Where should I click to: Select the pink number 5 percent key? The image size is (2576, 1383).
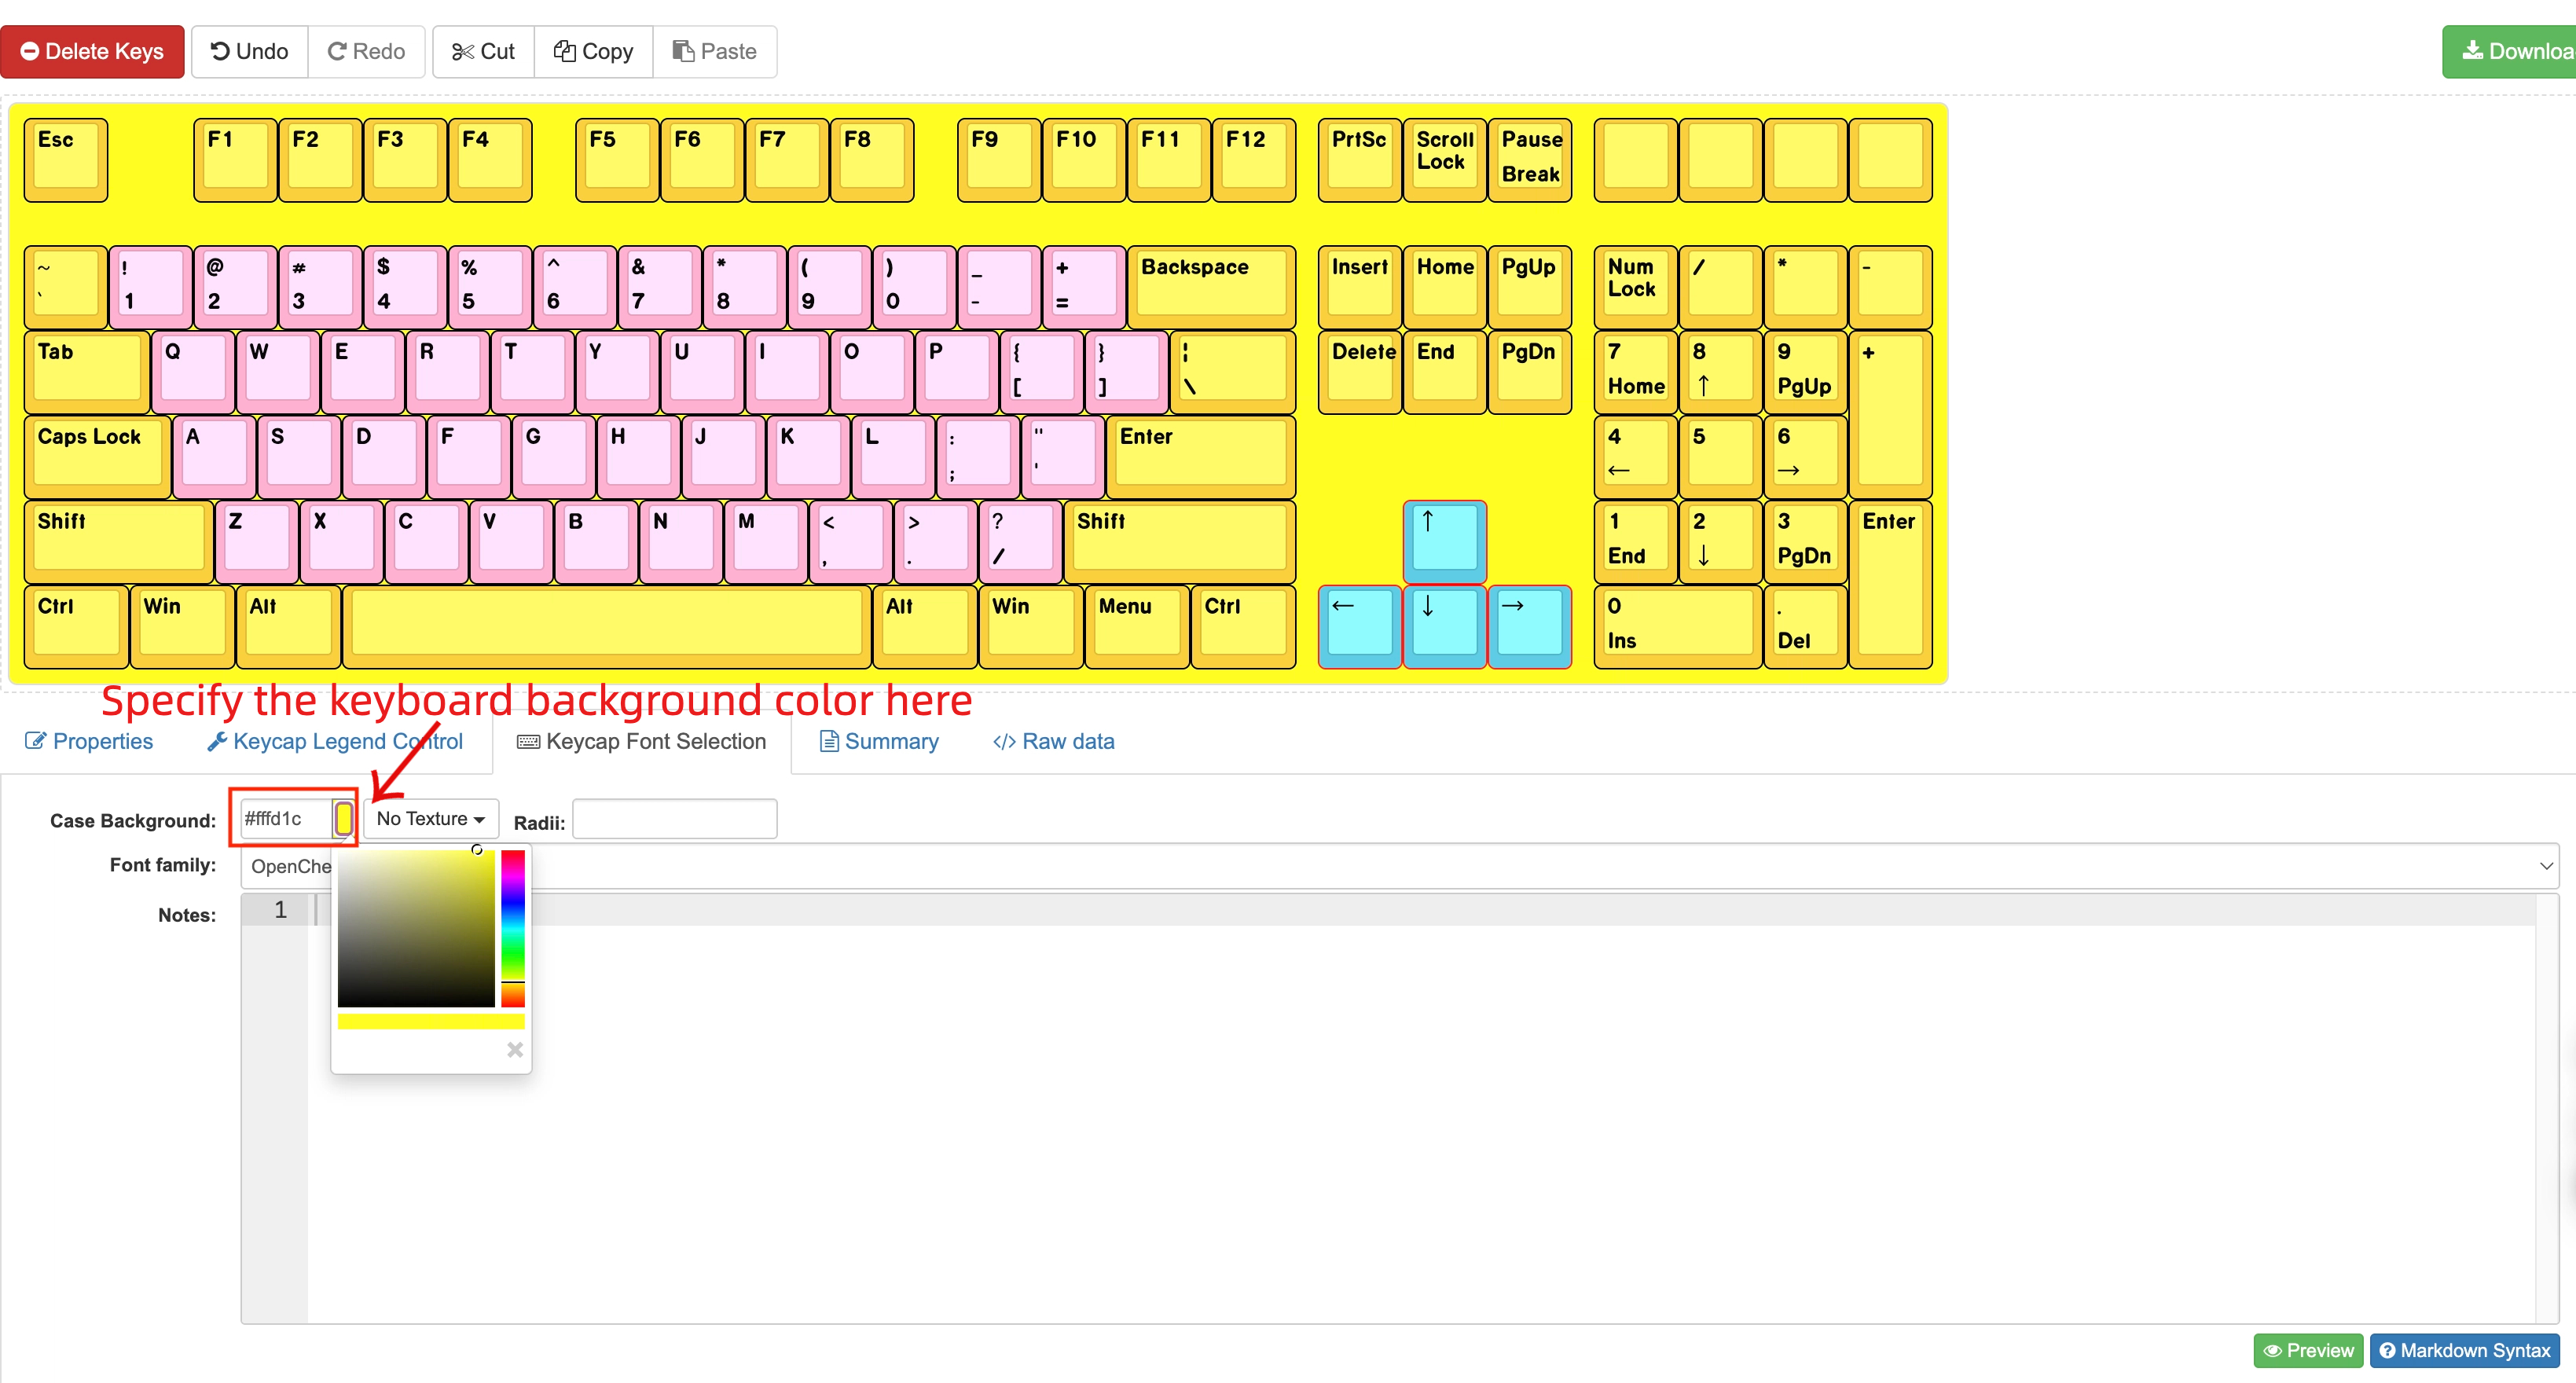point(490,288)
